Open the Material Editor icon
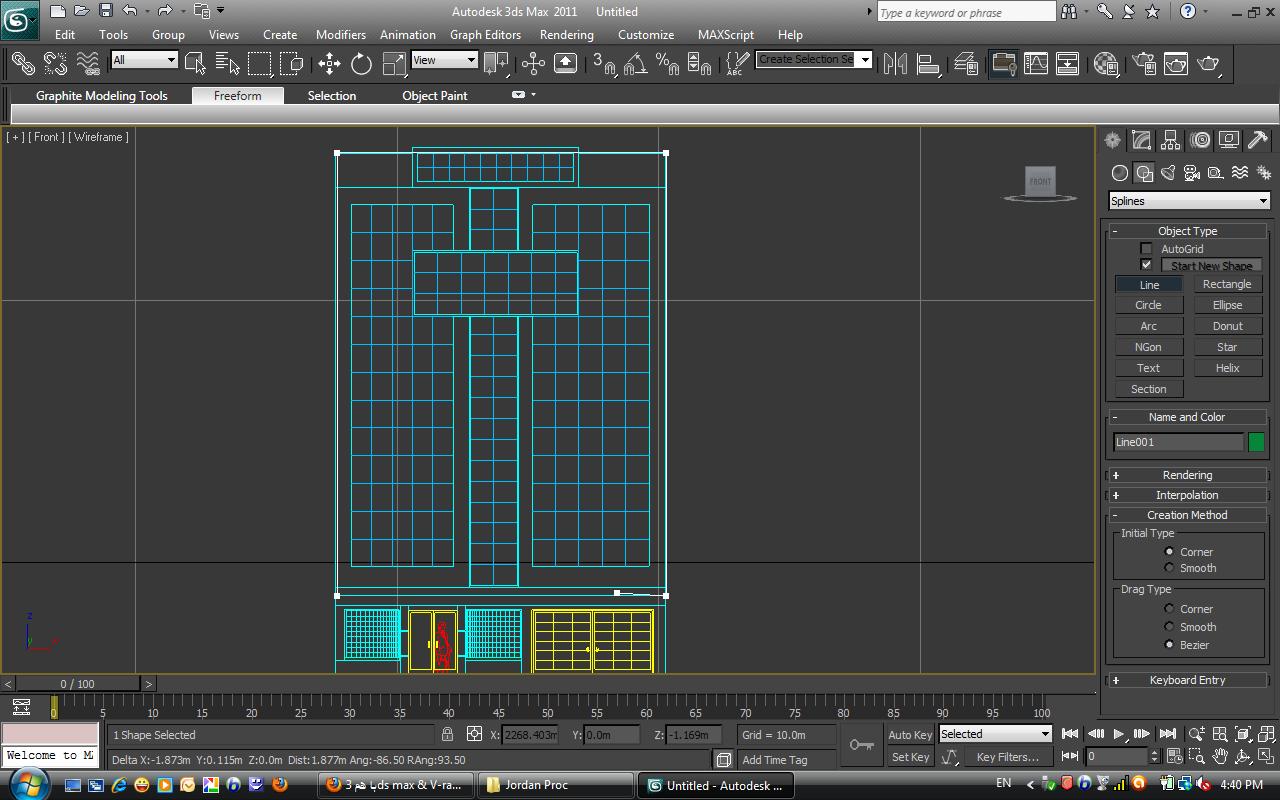1280x800 pixels. (x=1105, y=64)
